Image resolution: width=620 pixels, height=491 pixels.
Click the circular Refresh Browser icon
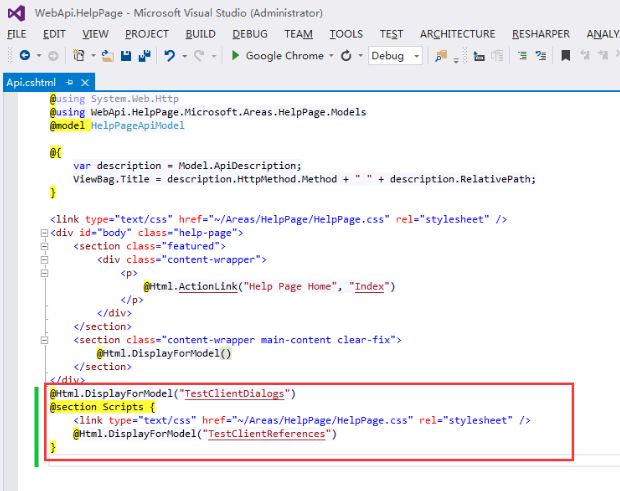pyautogui.click(x=346, y=56)
